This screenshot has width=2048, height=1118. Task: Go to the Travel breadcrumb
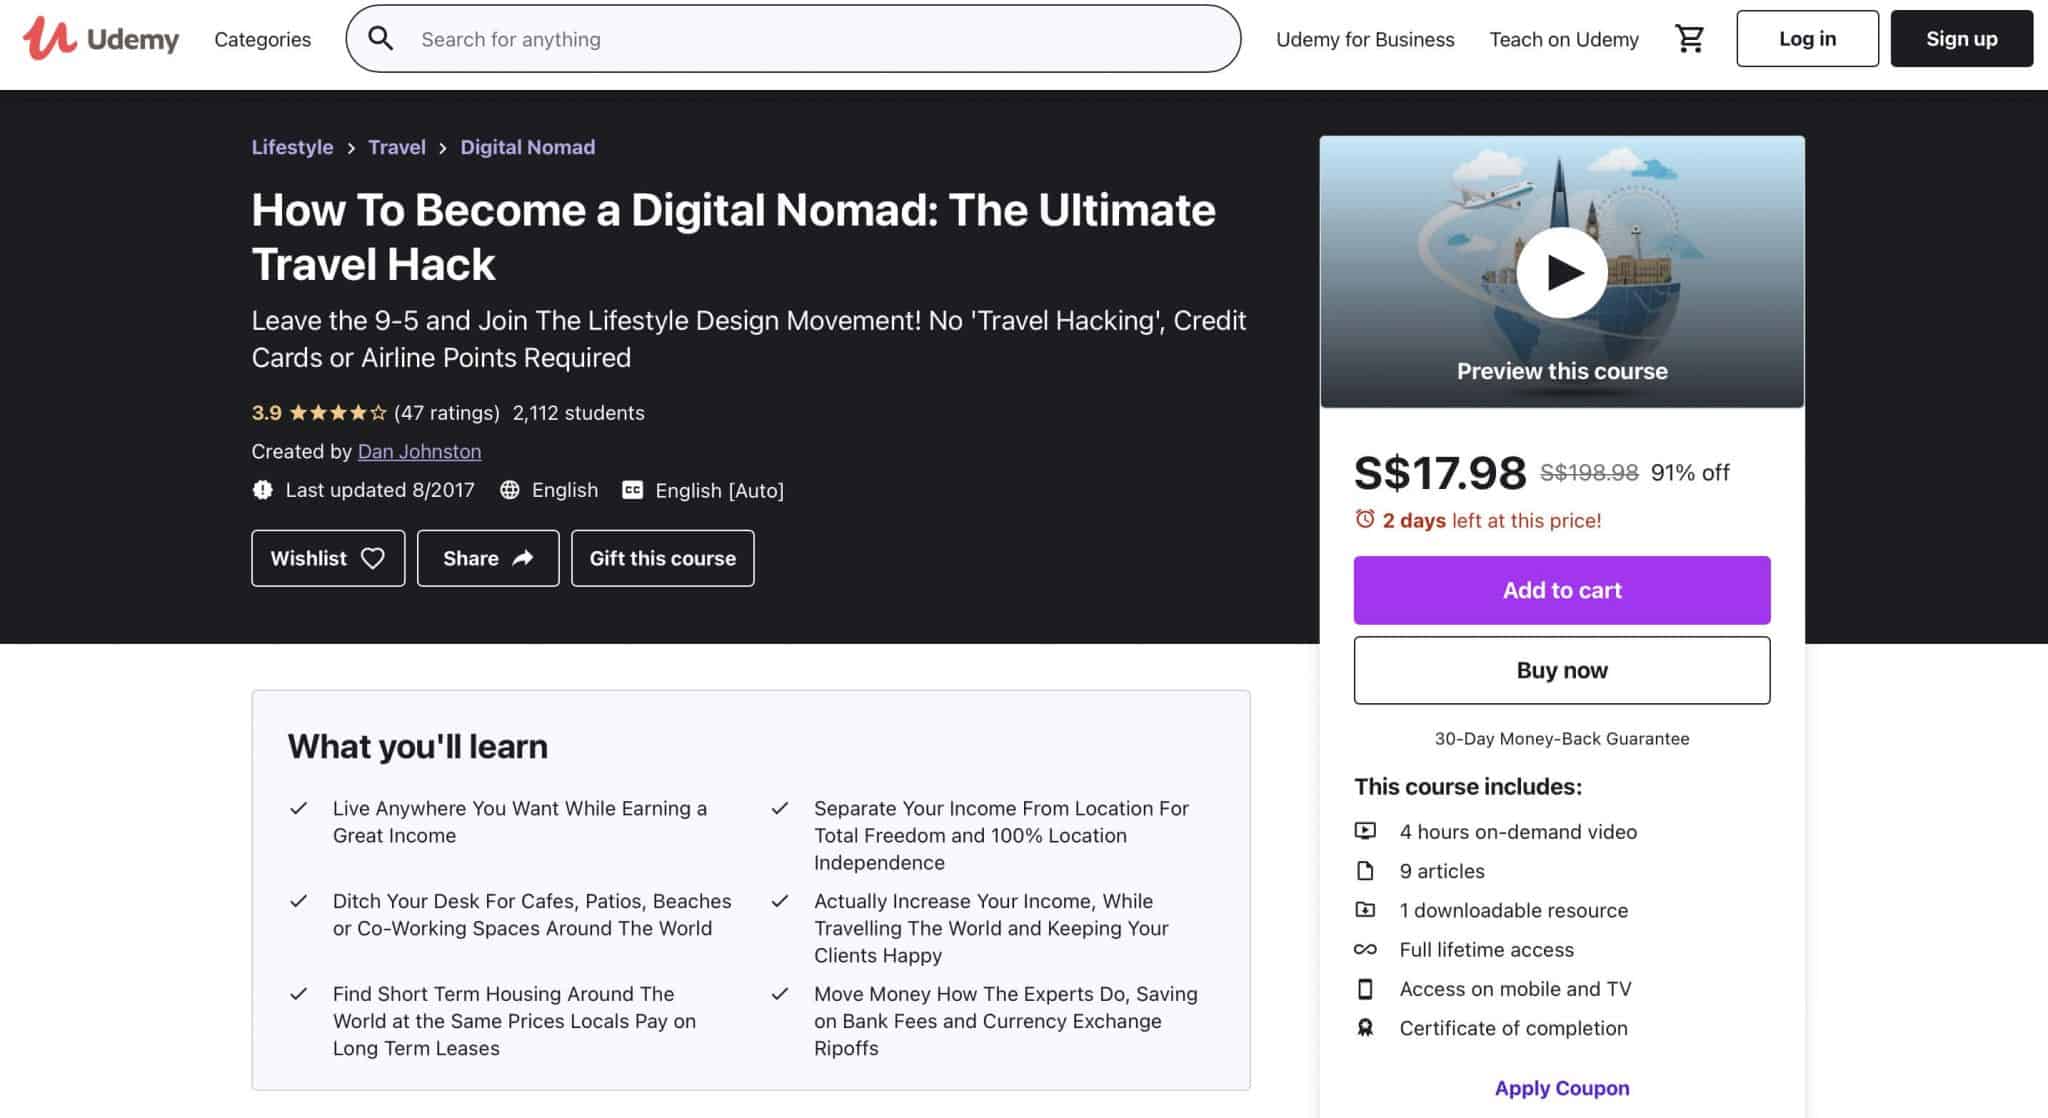(x=397, y=147)
